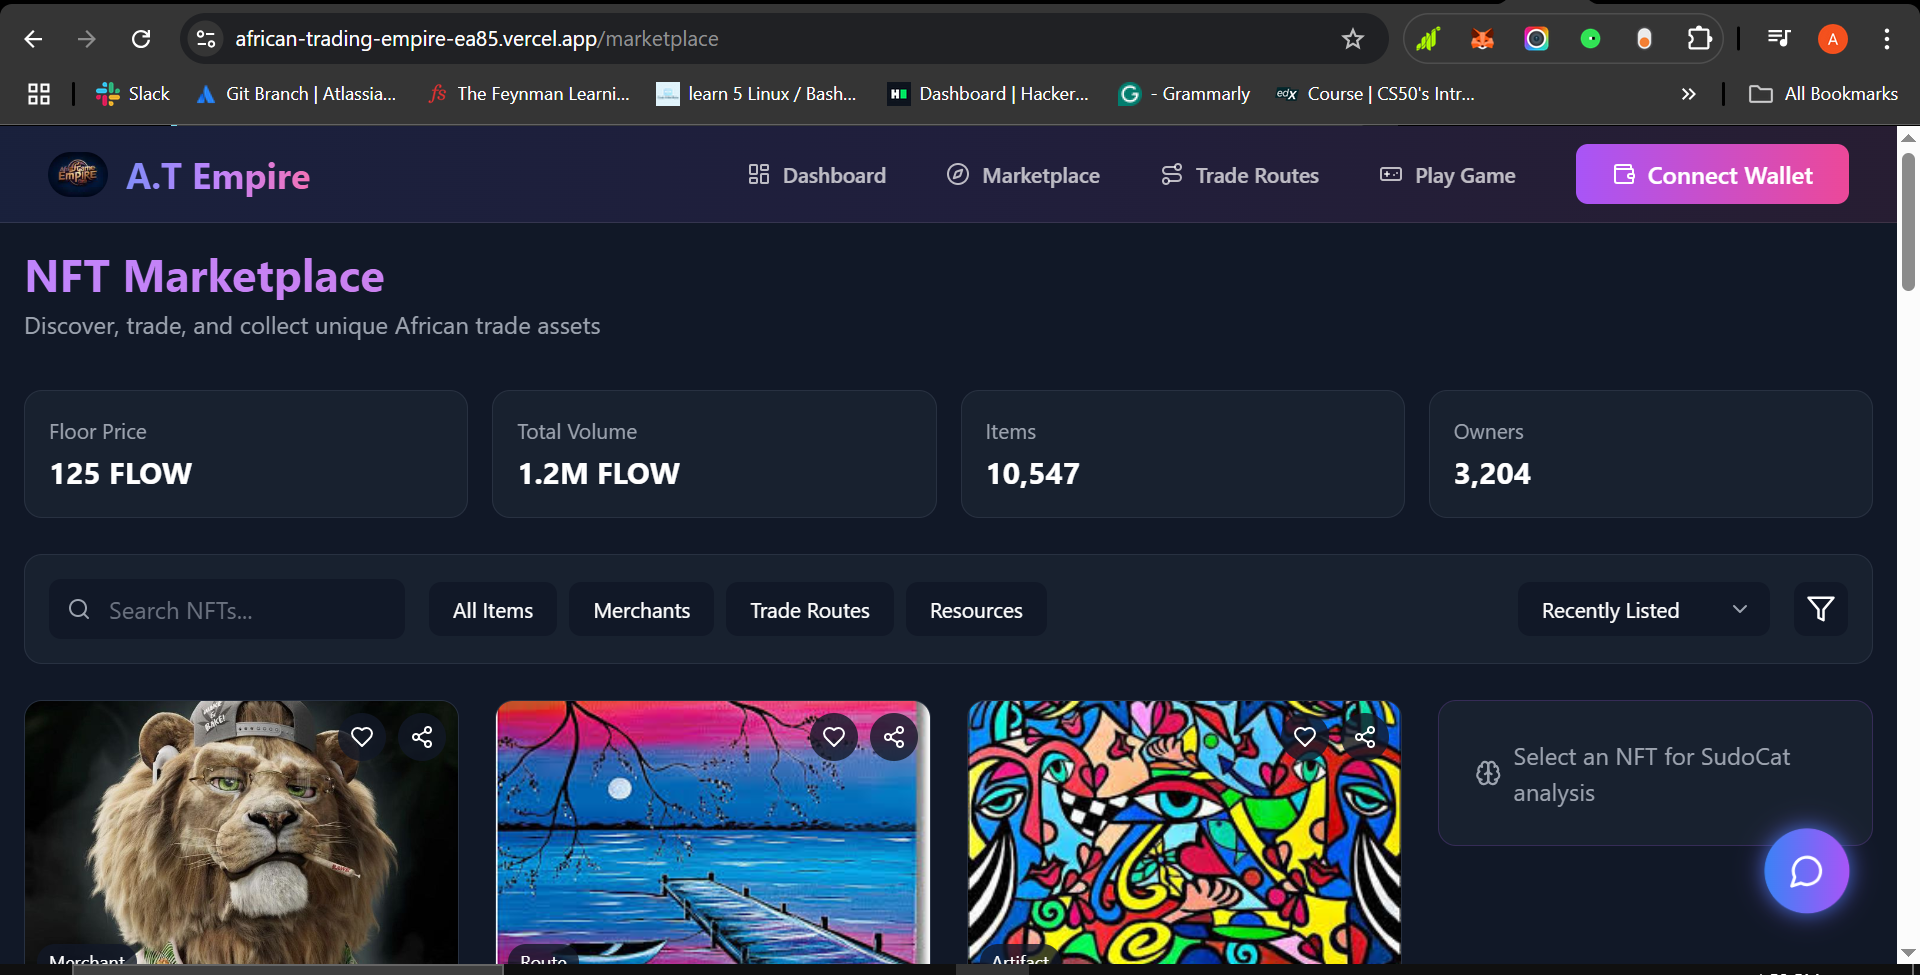The height and width of the screenshot is (975, 1920).
Task: Open the media controls icon in toolbar
Action: [1779, 39]
